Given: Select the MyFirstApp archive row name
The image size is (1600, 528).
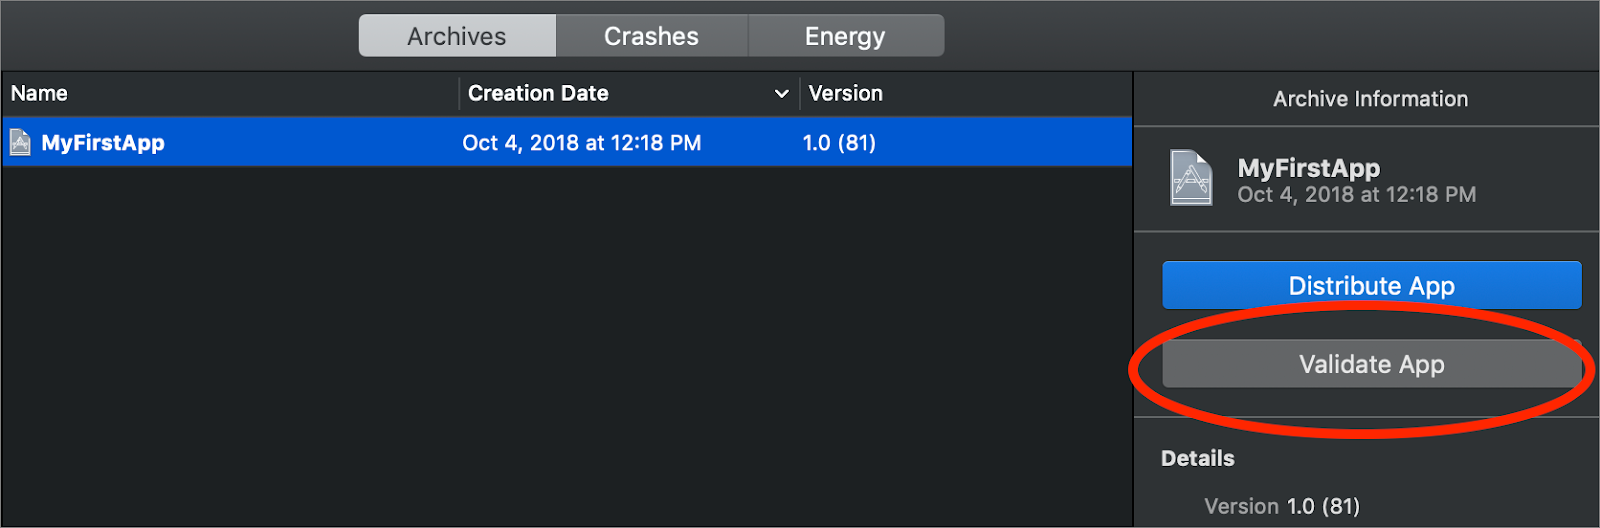Looking at the screenshot, I should (103, 143).
